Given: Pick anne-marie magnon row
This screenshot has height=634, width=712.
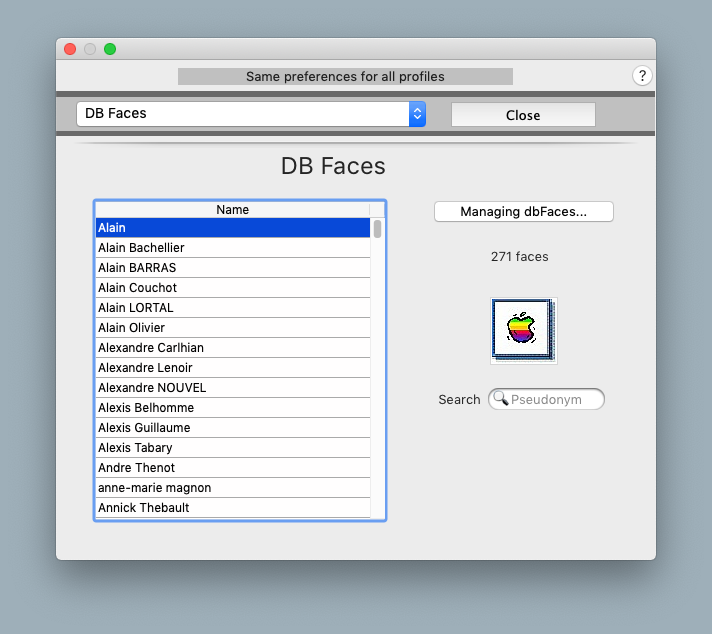Looking at the screenshot, I should (232, 488).
